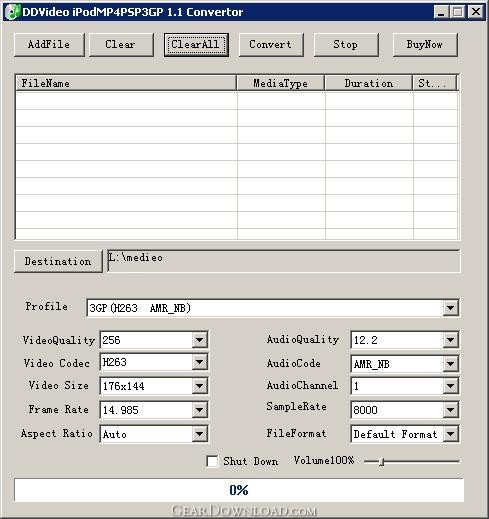Open the FileFormat dropdown

(450, 434)
